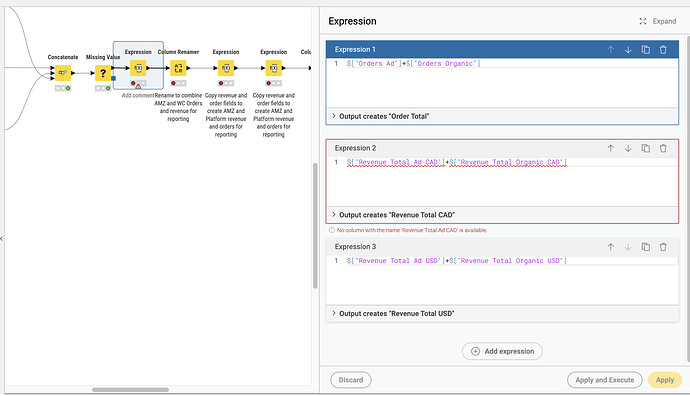Screen dimensions: 690x396
Task: Click into Expression 2 code editor
Action: 502,181
